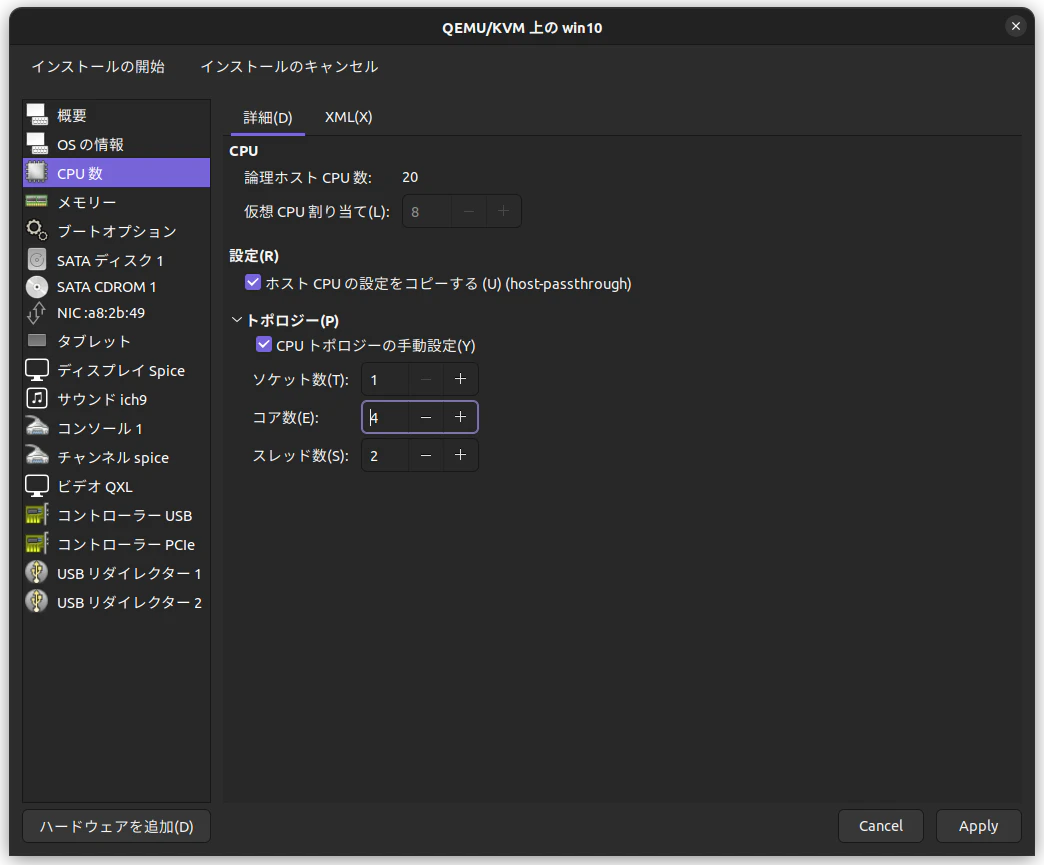Open the NIC :a8:2b:49 network icon
The image size is (1044, 865).
pyautogui.click(x=37, y=312)
